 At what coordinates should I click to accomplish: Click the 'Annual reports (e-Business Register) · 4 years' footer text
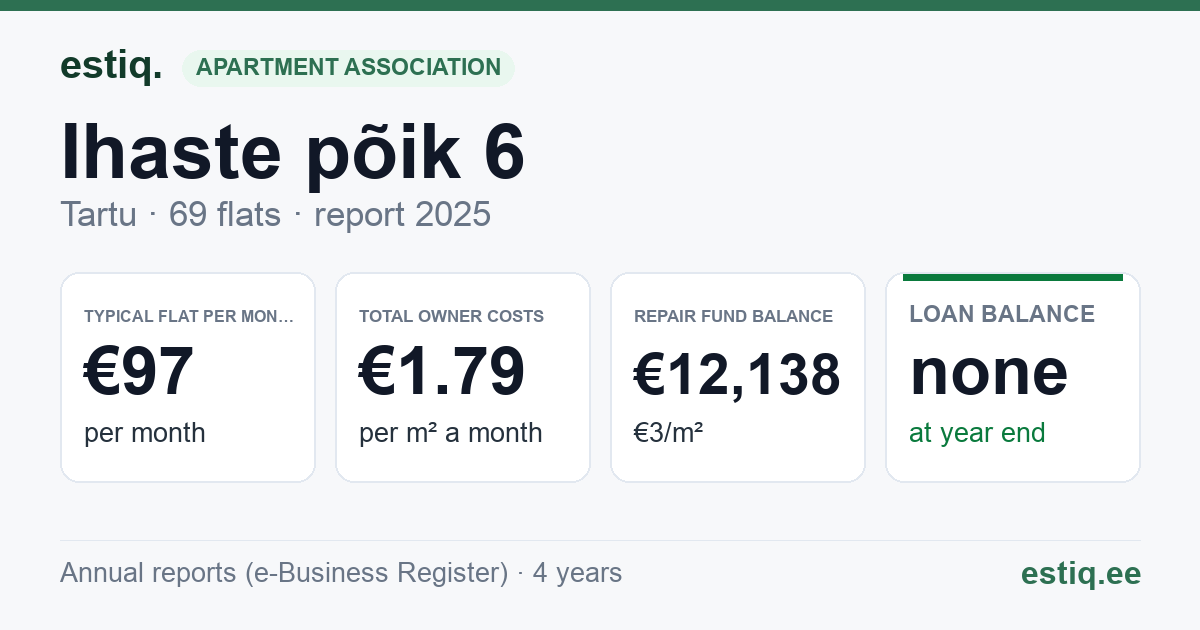click(341, 573)
